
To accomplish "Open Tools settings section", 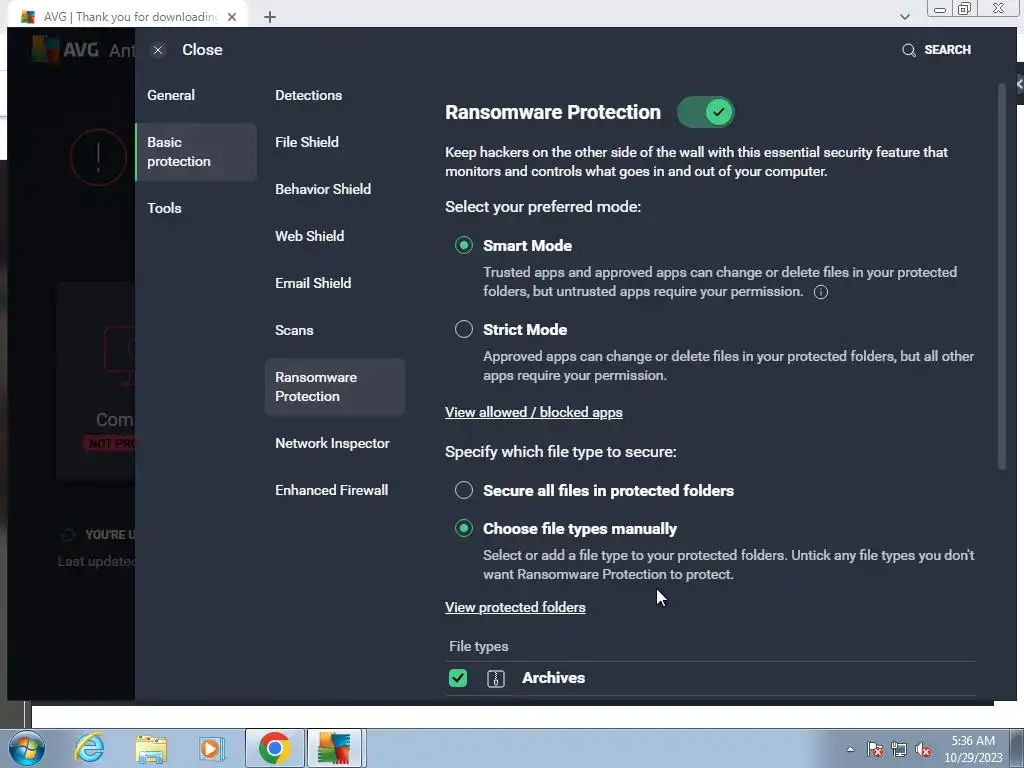I will [165, 208].
